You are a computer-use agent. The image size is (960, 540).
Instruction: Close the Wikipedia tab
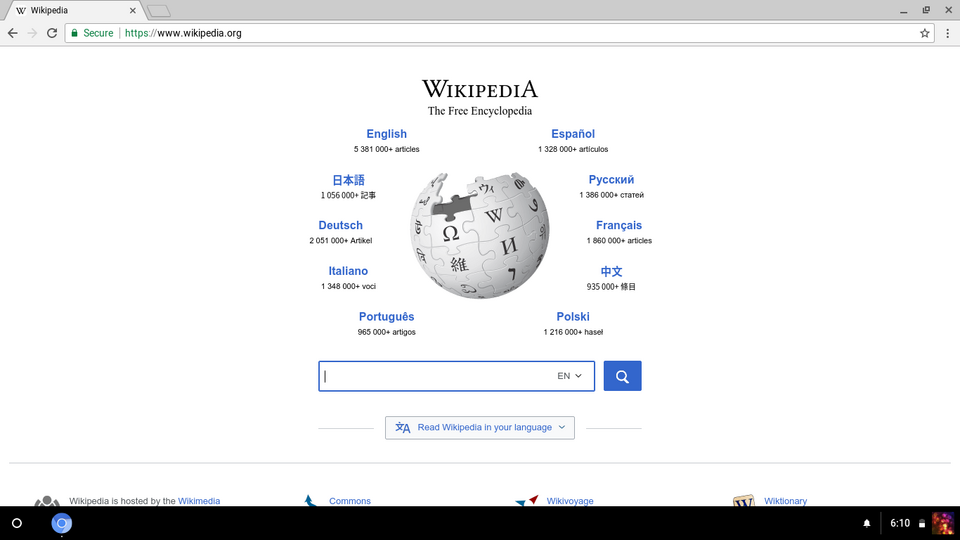click(132, 10)
